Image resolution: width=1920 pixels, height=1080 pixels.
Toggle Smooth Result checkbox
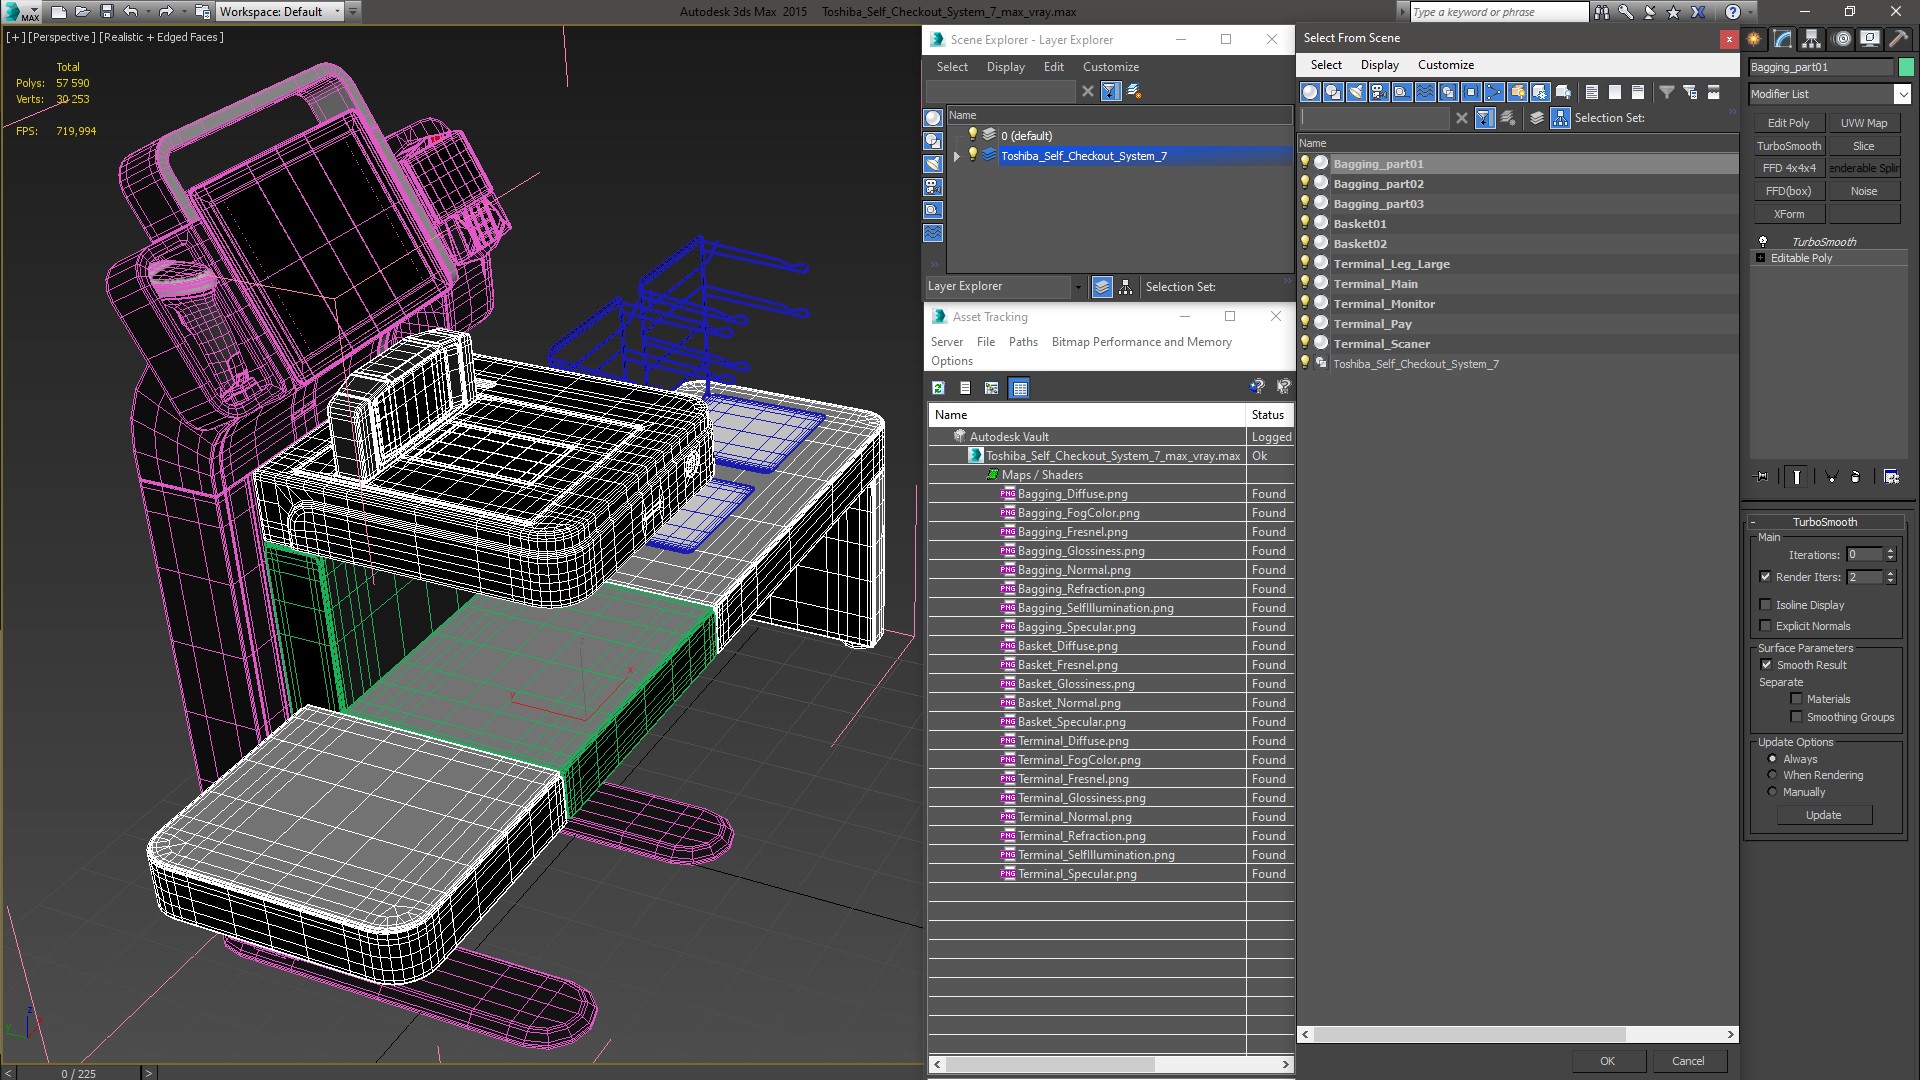1765,665
